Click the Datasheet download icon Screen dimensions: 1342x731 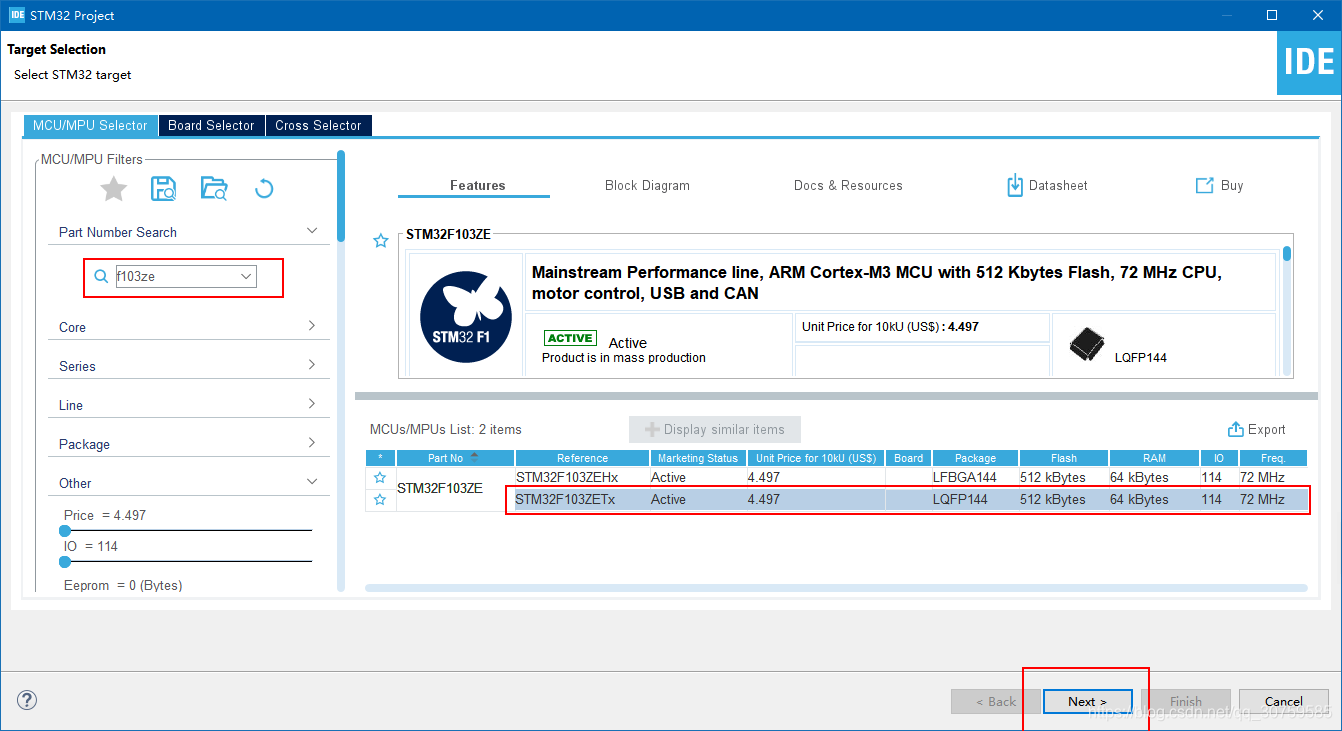pos(1015,185)
